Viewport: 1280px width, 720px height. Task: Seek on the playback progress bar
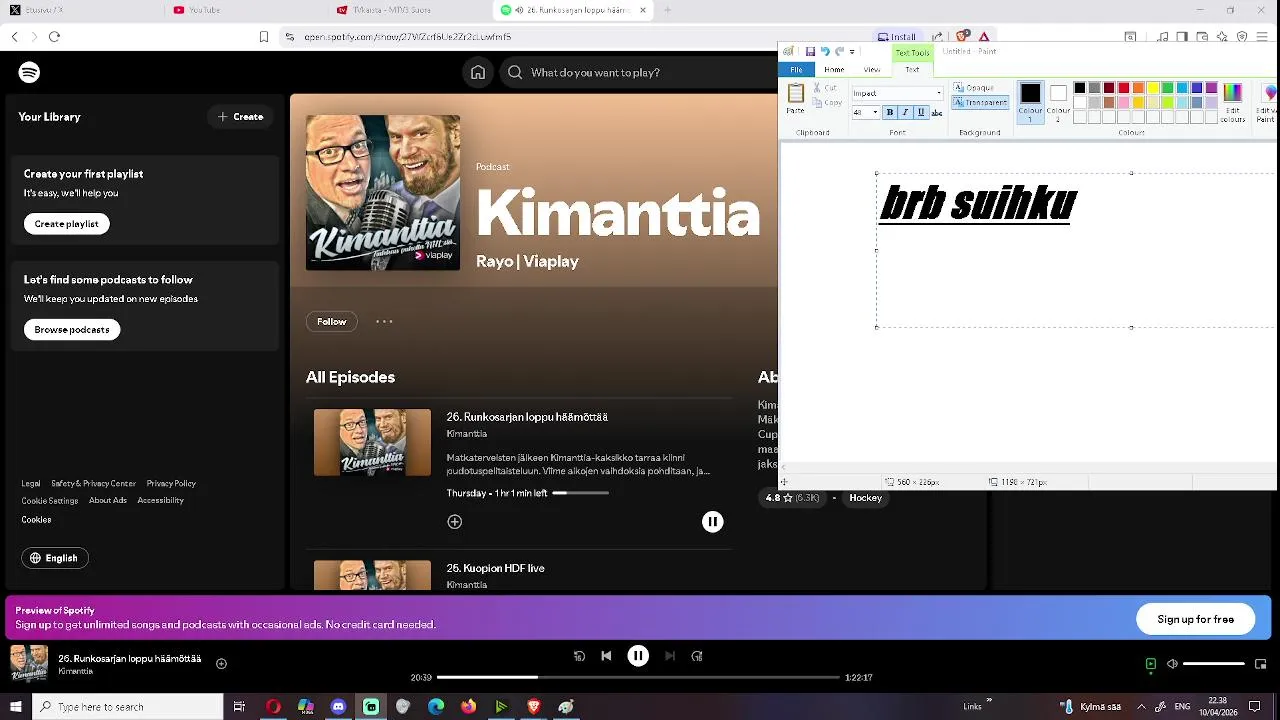[638, 677]
